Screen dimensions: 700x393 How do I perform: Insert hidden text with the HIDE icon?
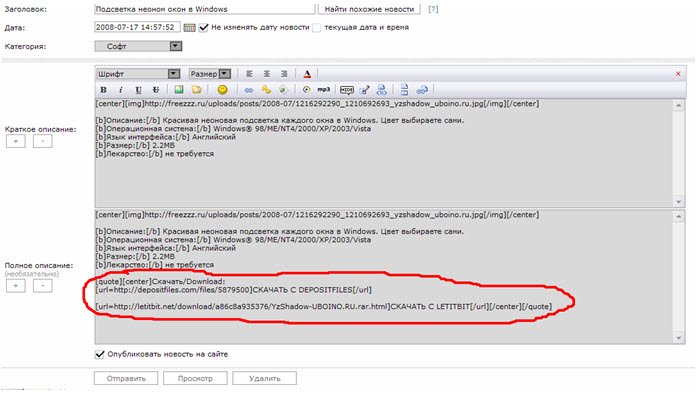tap(346, 90)
